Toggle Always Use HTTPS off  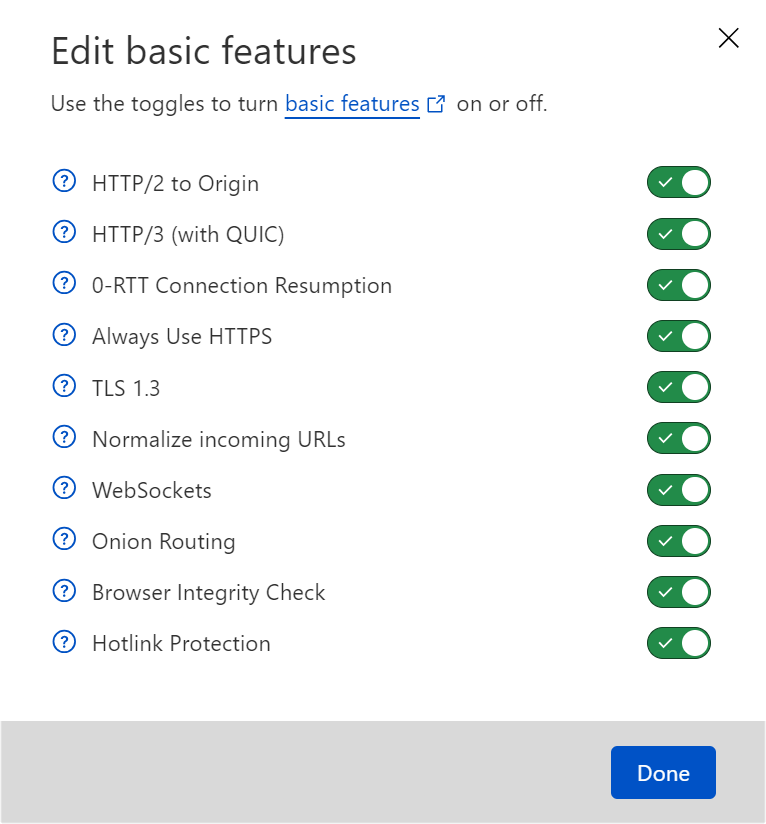pos(679,336)
